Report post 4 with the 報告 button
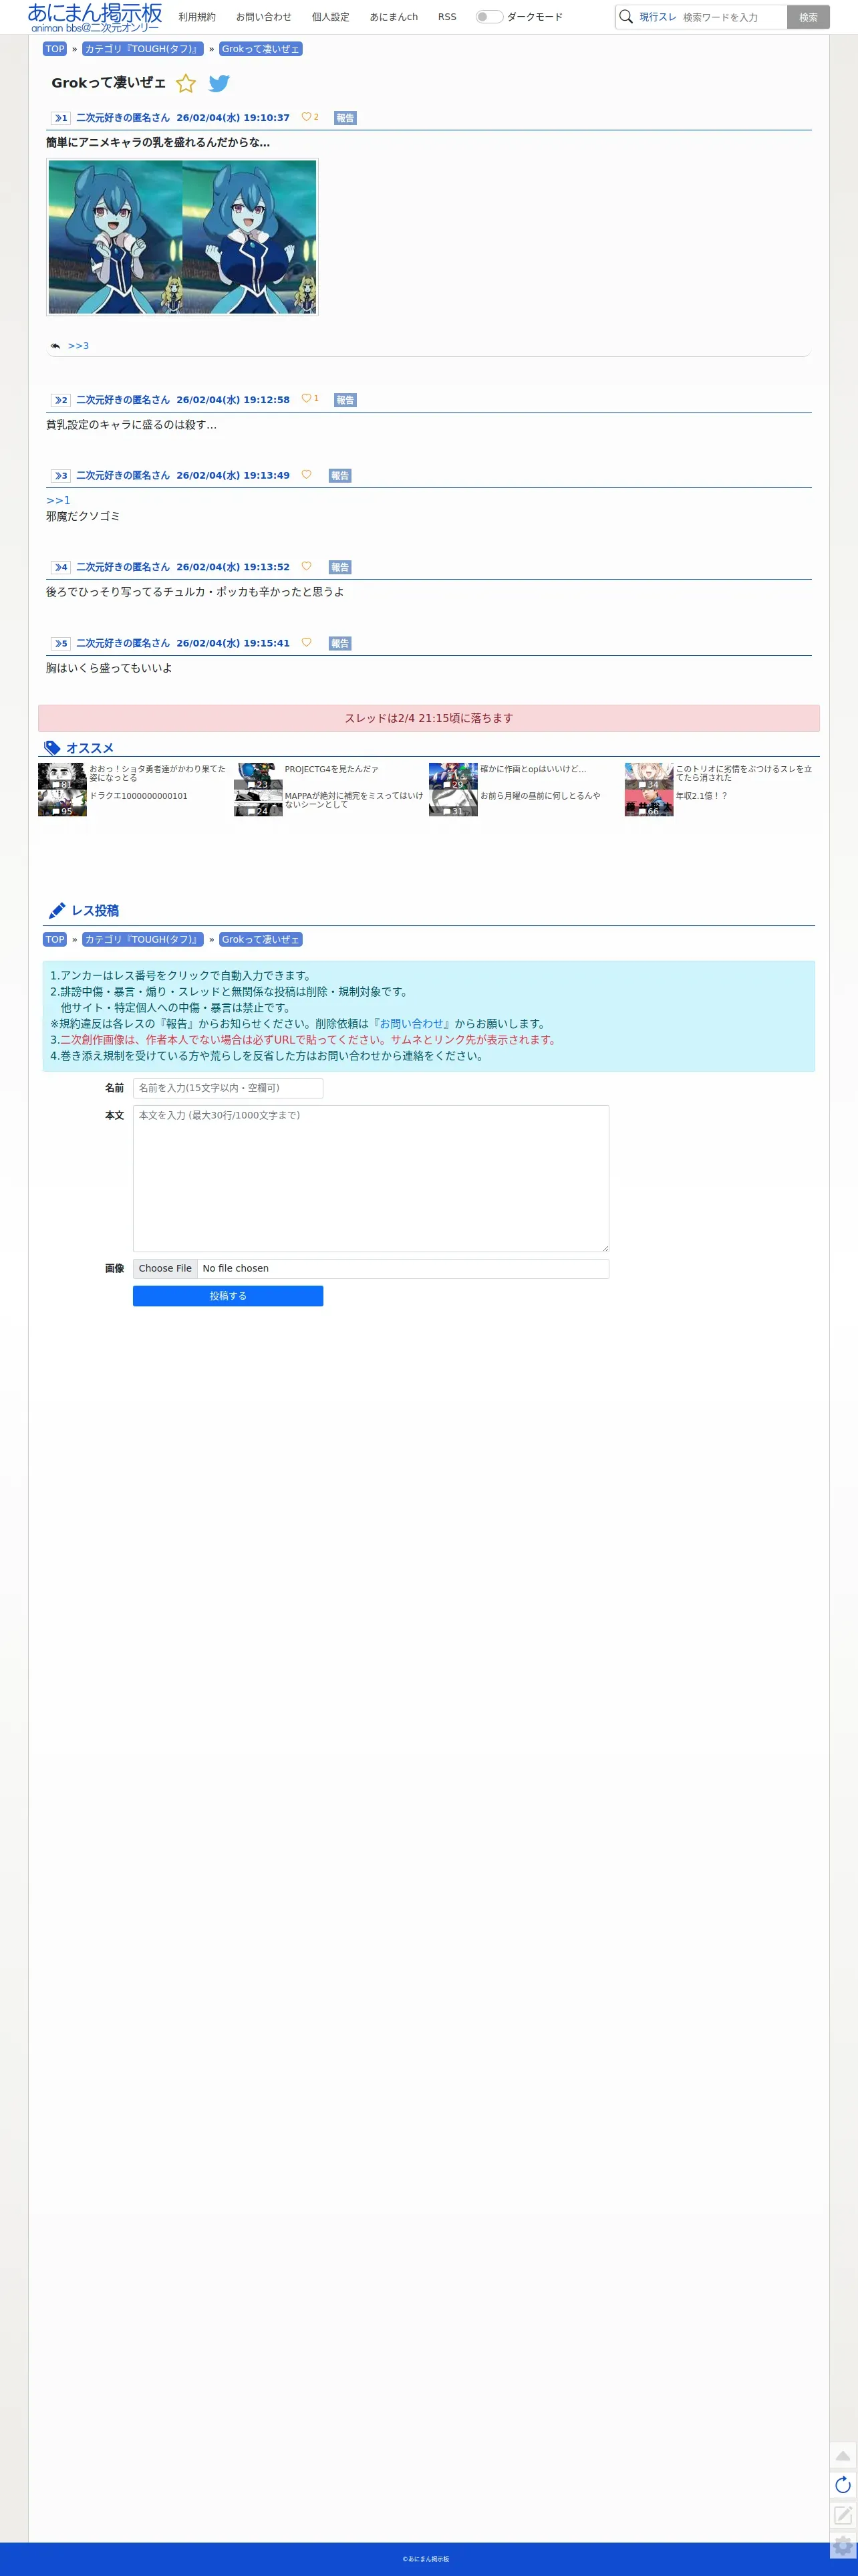 tap(340, 567)
